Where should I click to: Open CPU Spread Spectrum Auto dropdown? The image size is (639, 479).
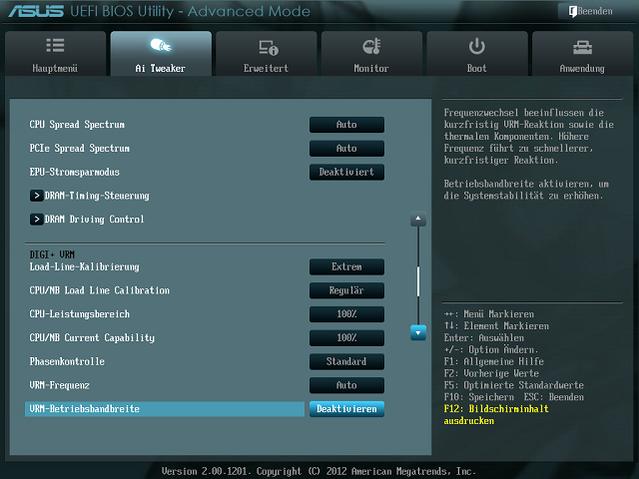point(347,125)
